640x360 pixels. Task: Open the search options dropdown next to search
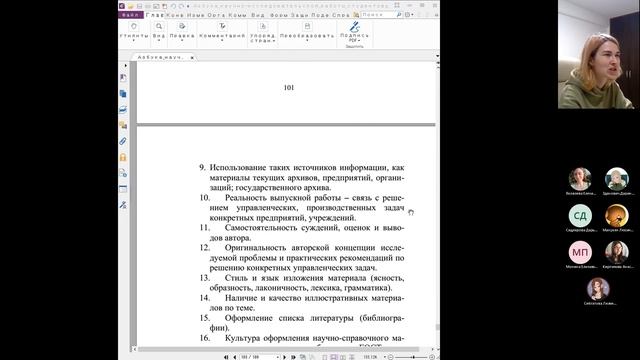409,15
